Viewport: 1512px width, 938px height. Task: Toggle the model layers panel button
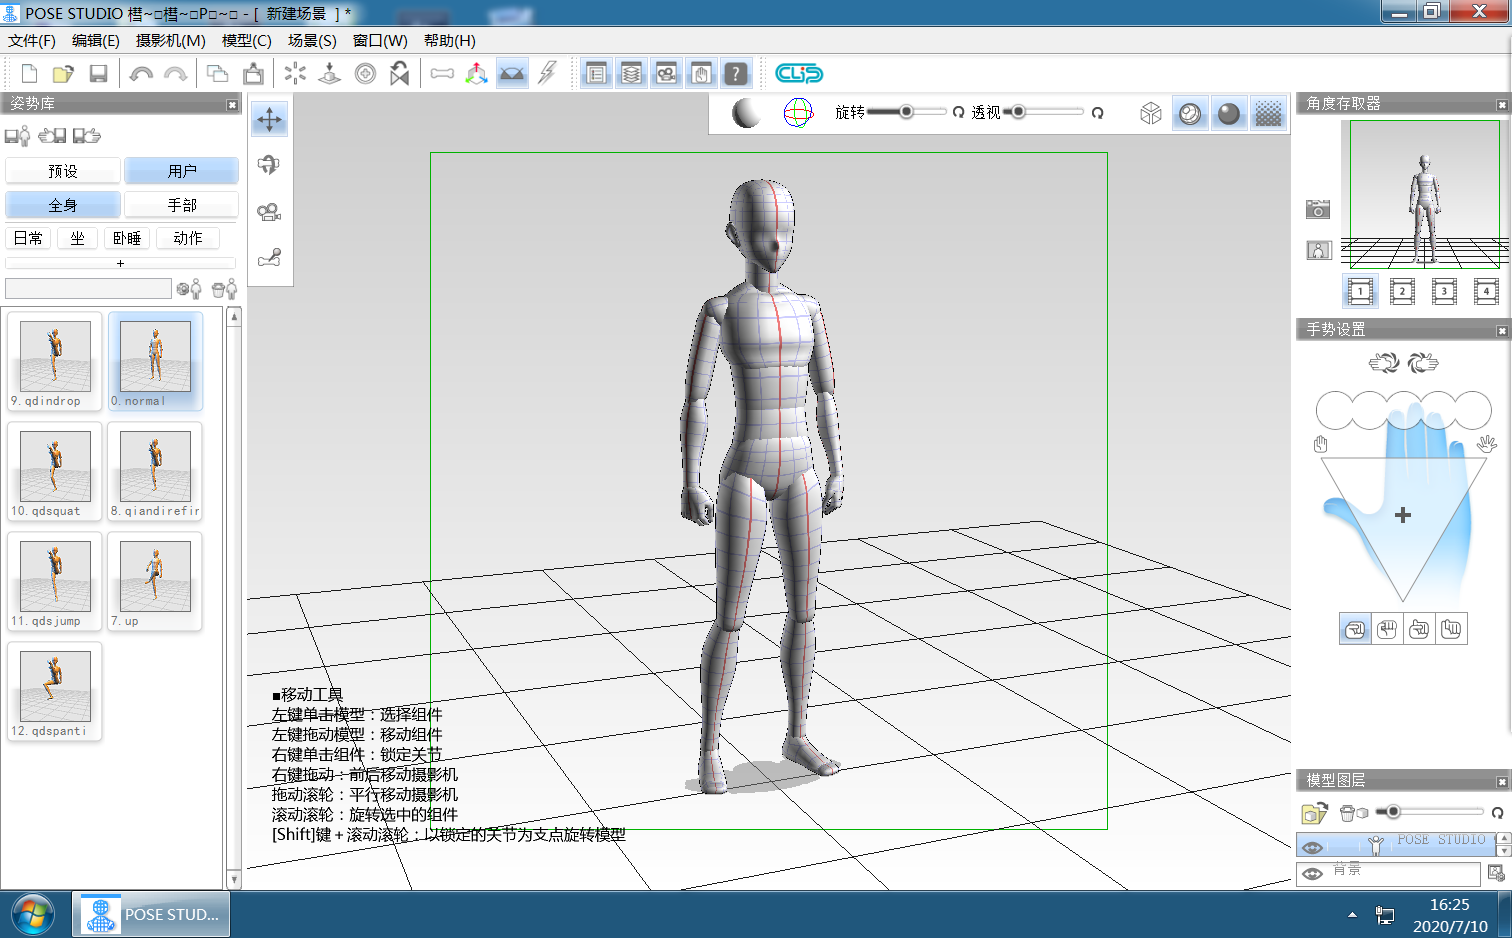point(632,74)
